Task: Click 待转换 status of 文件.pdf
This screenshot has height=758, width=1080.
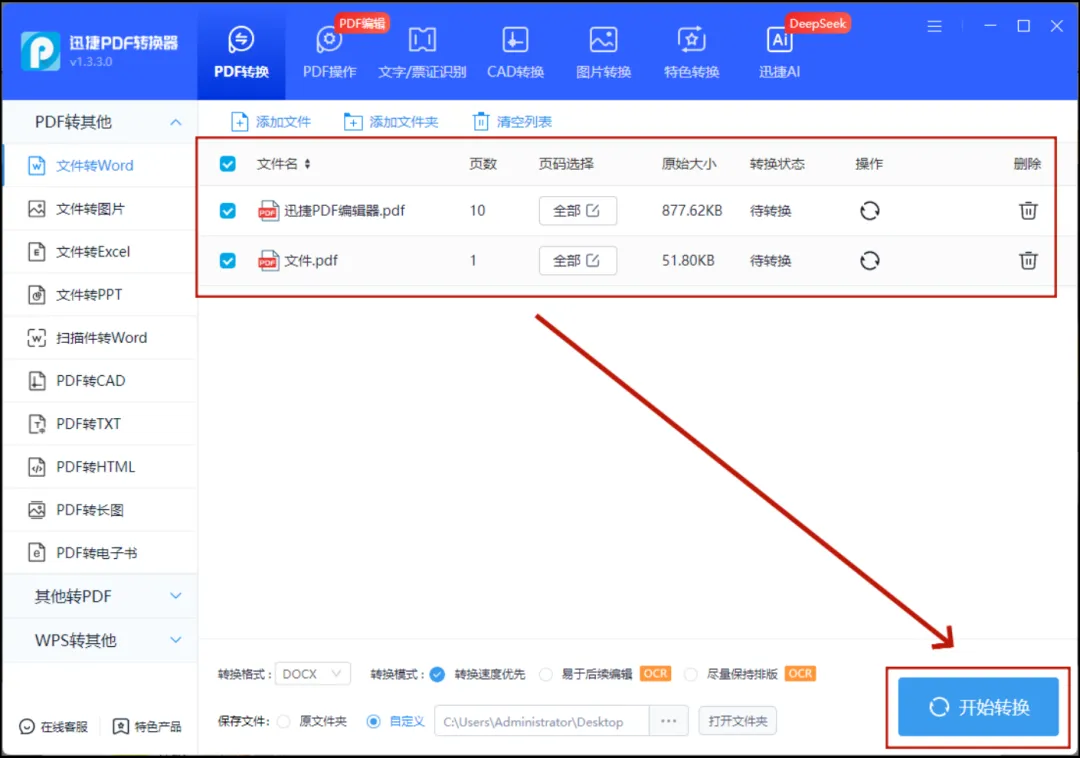Action: [770, 261]
